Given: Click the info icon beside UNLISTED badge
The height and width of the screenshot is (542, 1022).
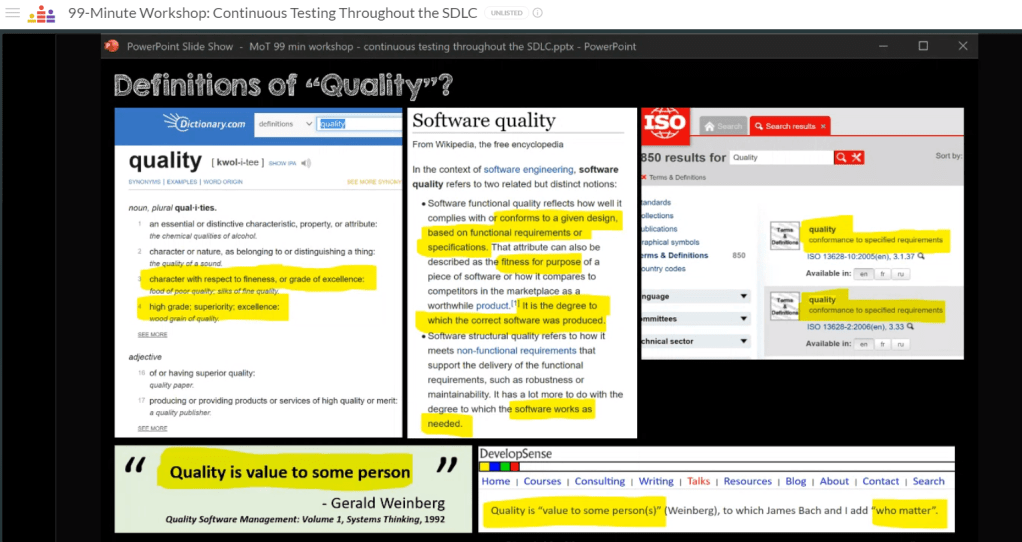Looking at the screenshot, I should tap(538, 13).
